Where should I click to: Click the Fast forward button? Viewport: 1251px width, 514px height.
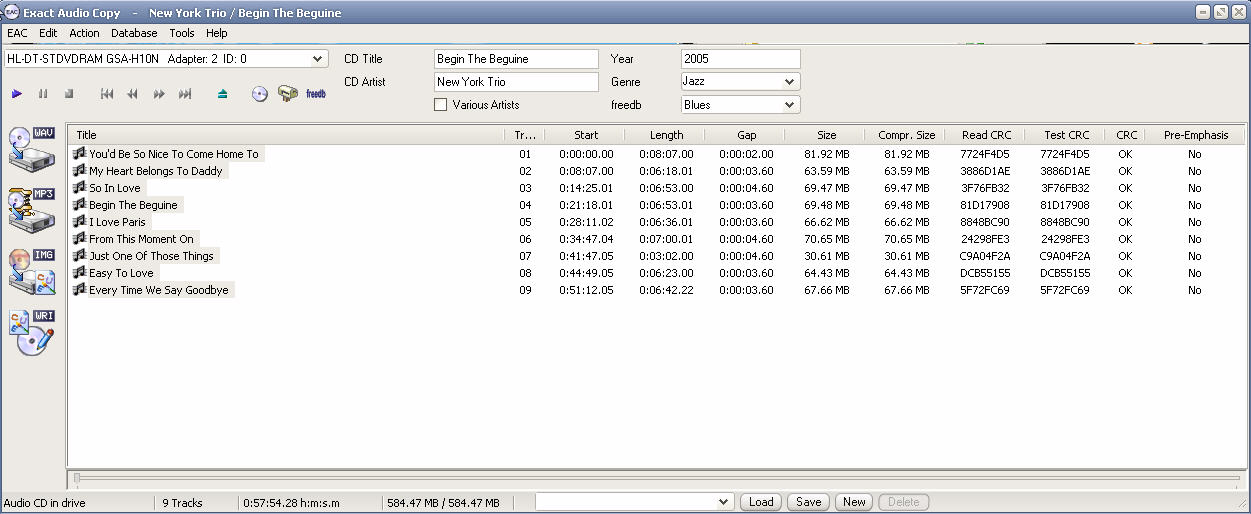click(x=159, y=94)
